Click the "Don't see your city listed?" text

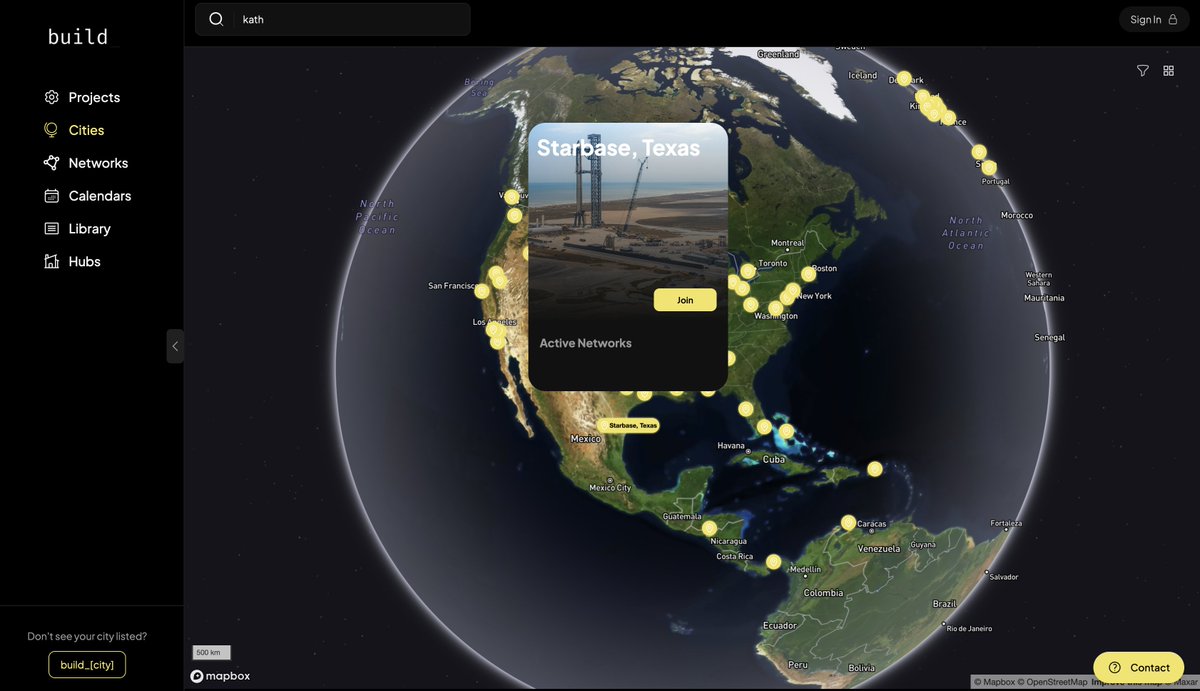tap(87, 636)
